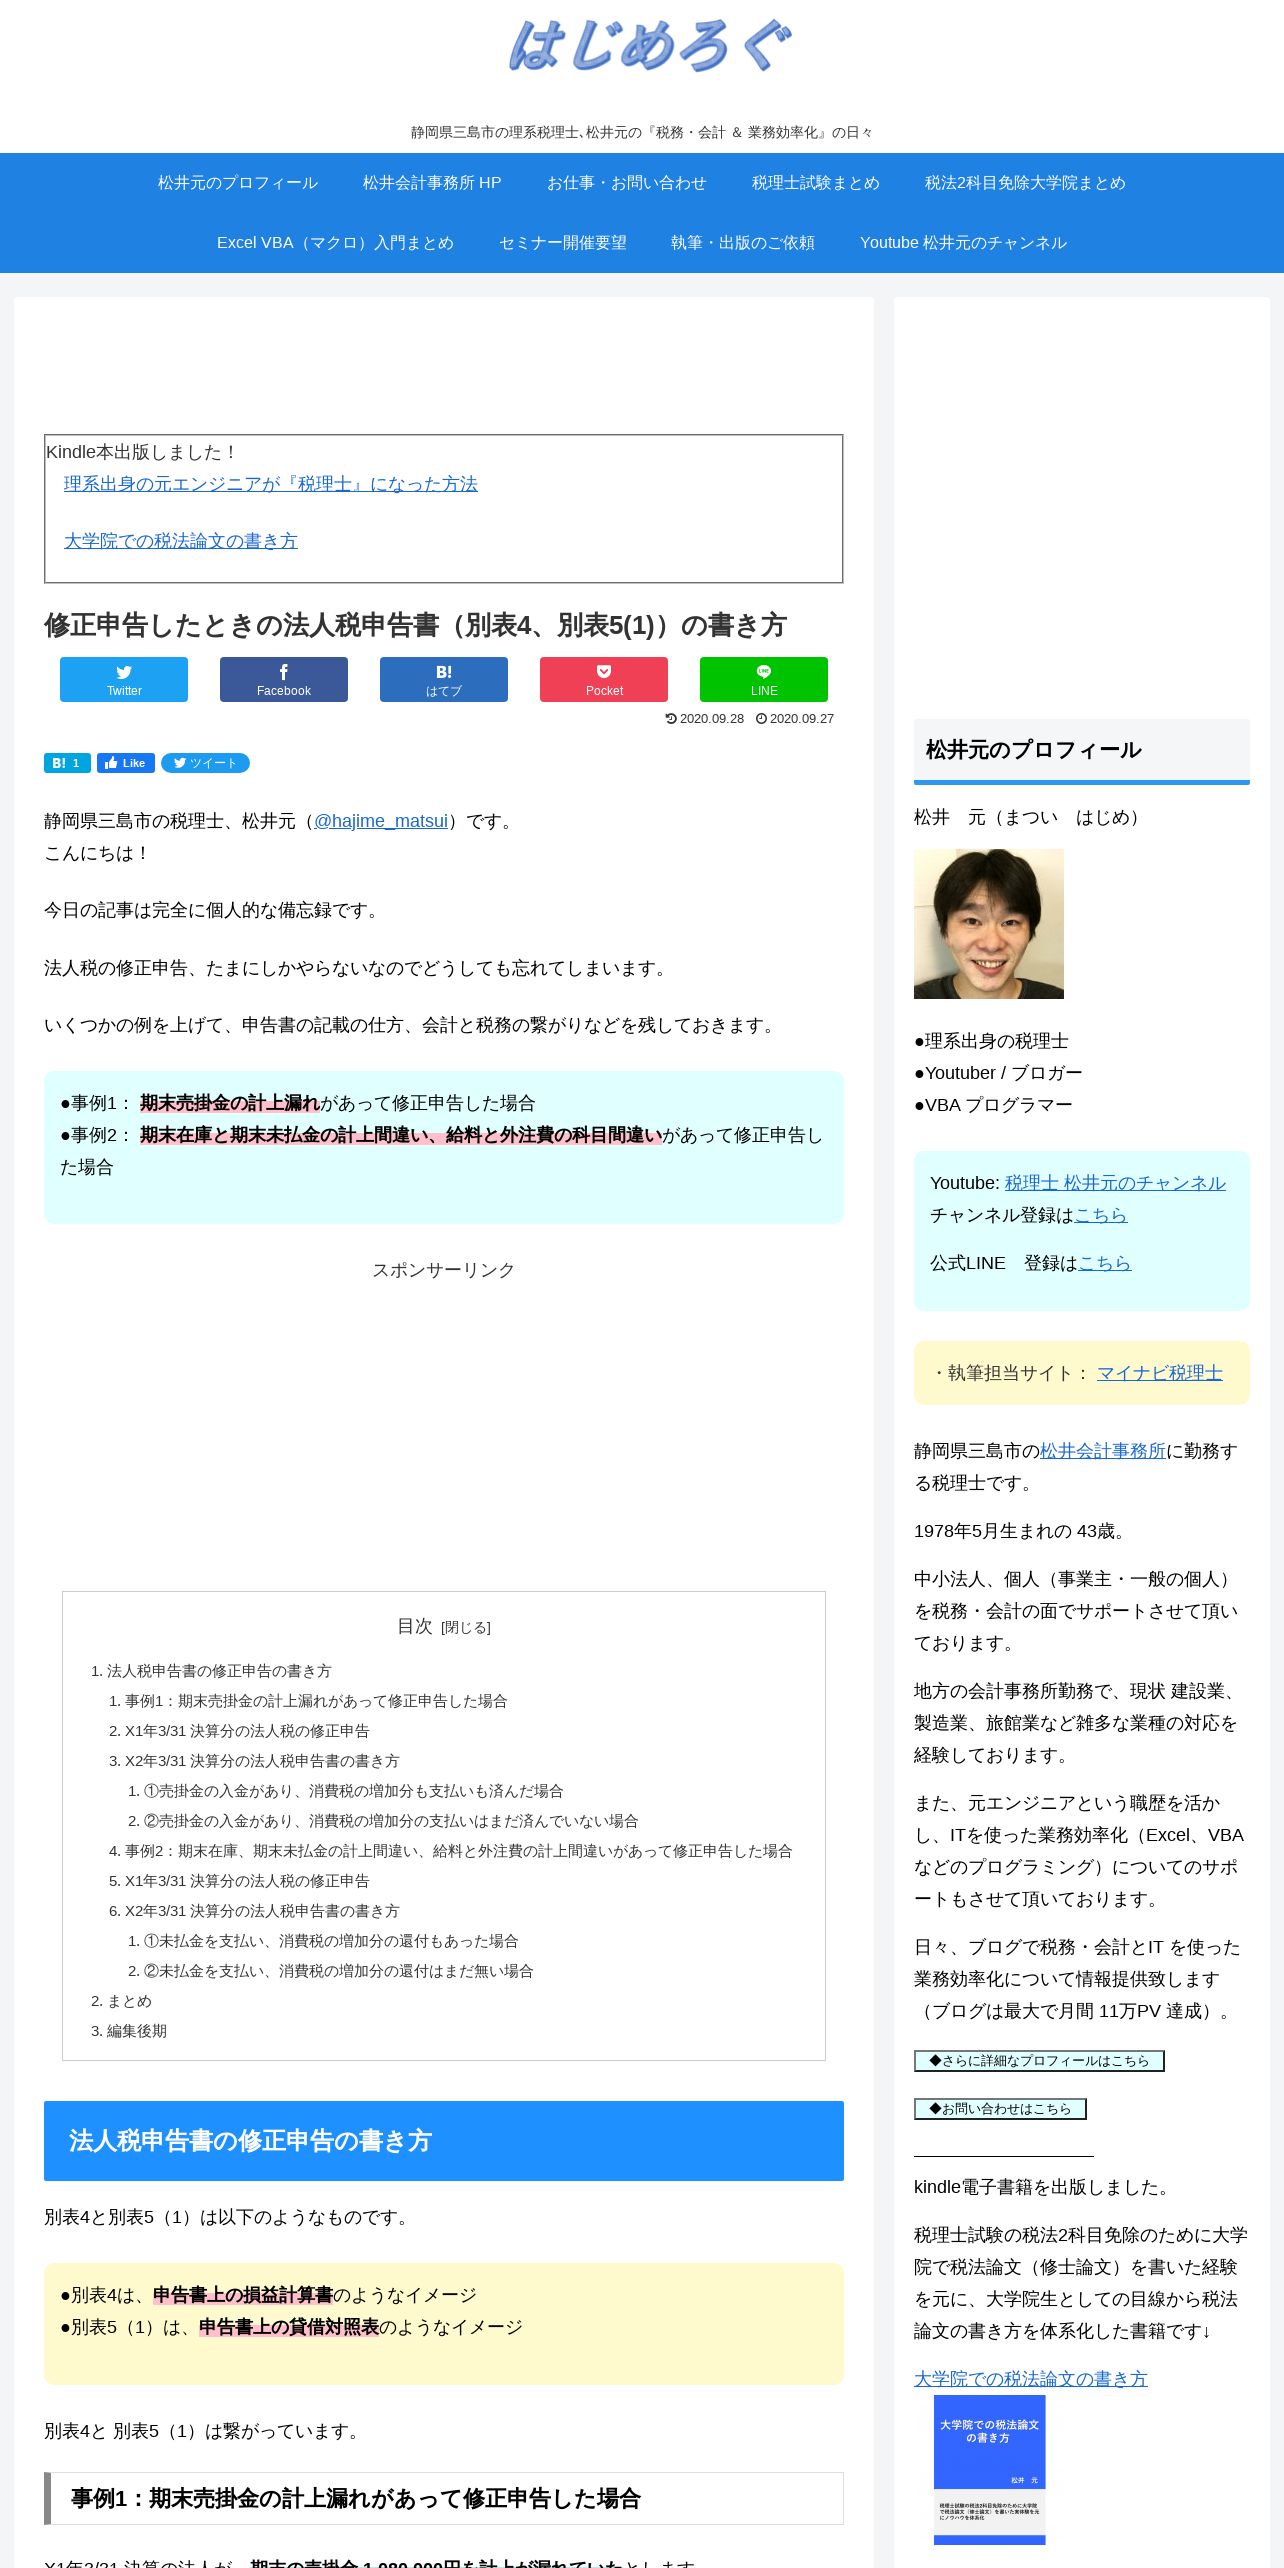Click 松井元 profile photo
The image size is (1284, 2568).
(989, 924)
